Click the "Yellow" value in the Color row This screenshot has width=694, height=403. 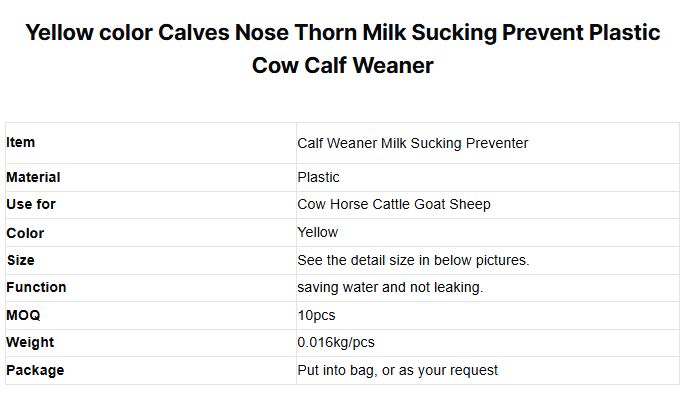tap(318, 232)
